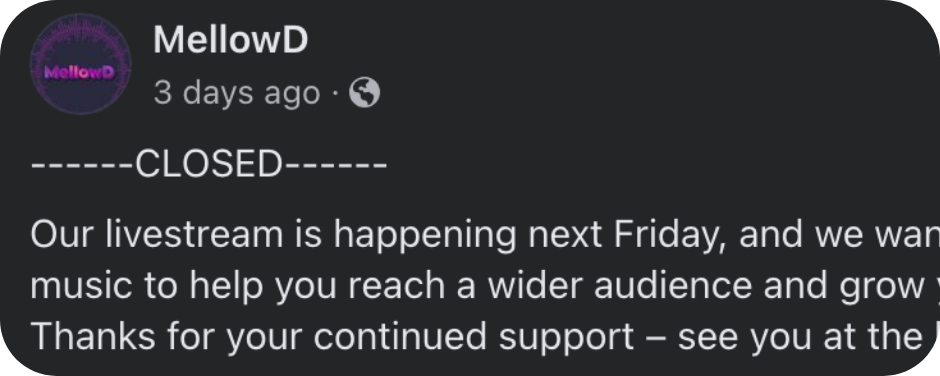Open the '3 days ago' timestamp link
Screen dimensions: 940x376
pos(237,93)
